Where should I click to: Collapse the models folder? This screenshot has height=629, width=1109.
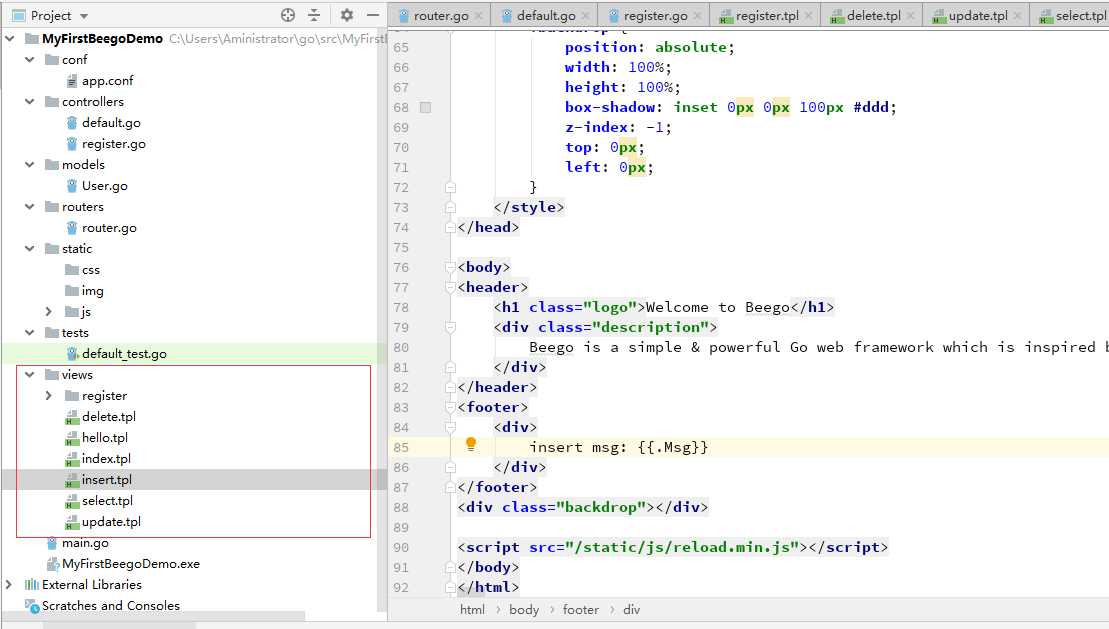(x=30, y=164)
